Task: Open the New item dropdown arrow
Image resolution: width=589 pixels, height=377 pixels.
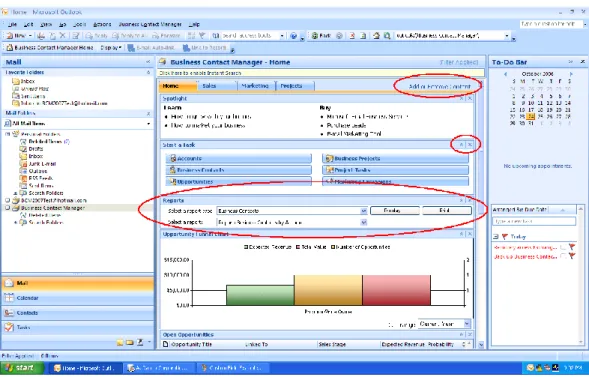Action: [x=30, y=36]
